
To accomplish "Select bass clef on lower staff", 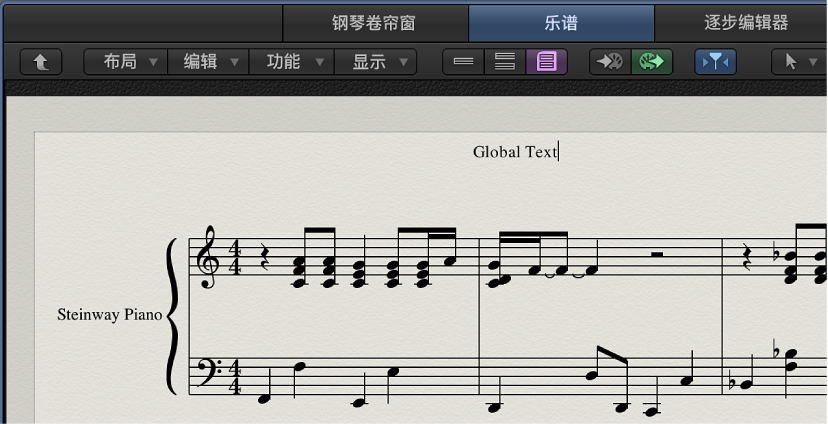I will [x=210, y=373].
